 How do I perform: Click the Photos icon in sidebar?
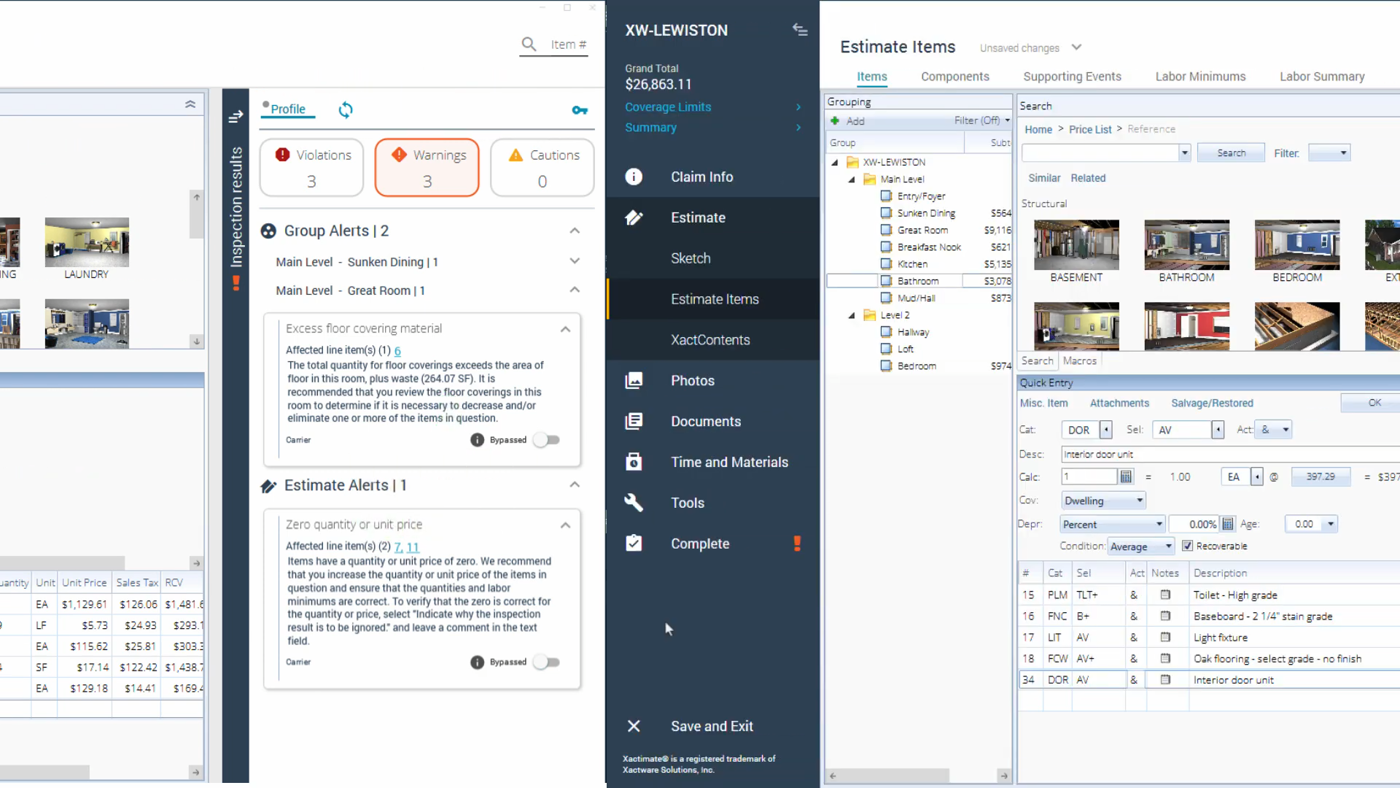634,381
